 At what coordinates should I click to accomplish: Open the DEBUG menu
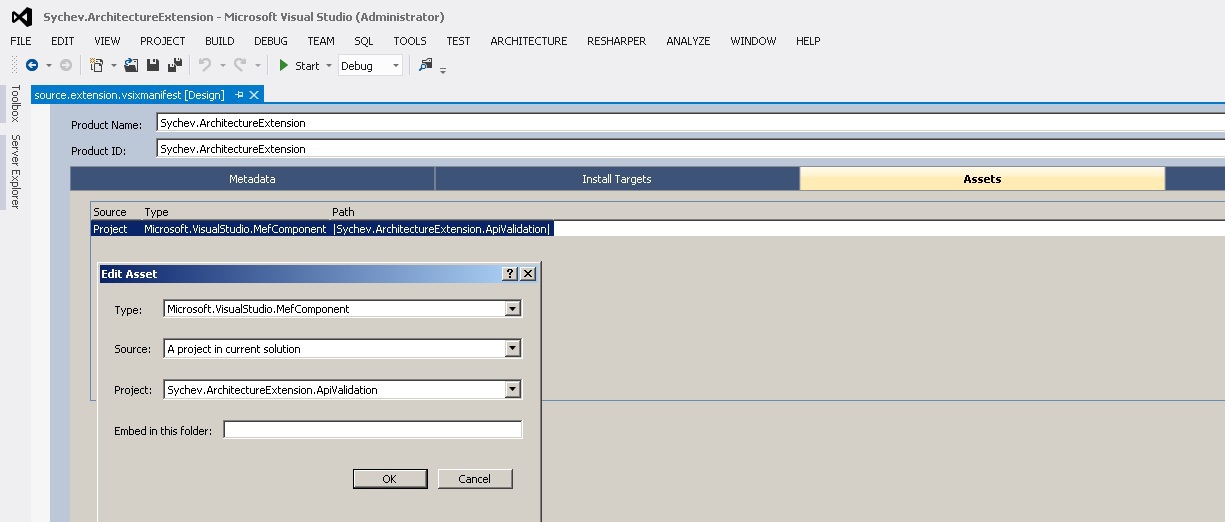click(x=271, y=41)
